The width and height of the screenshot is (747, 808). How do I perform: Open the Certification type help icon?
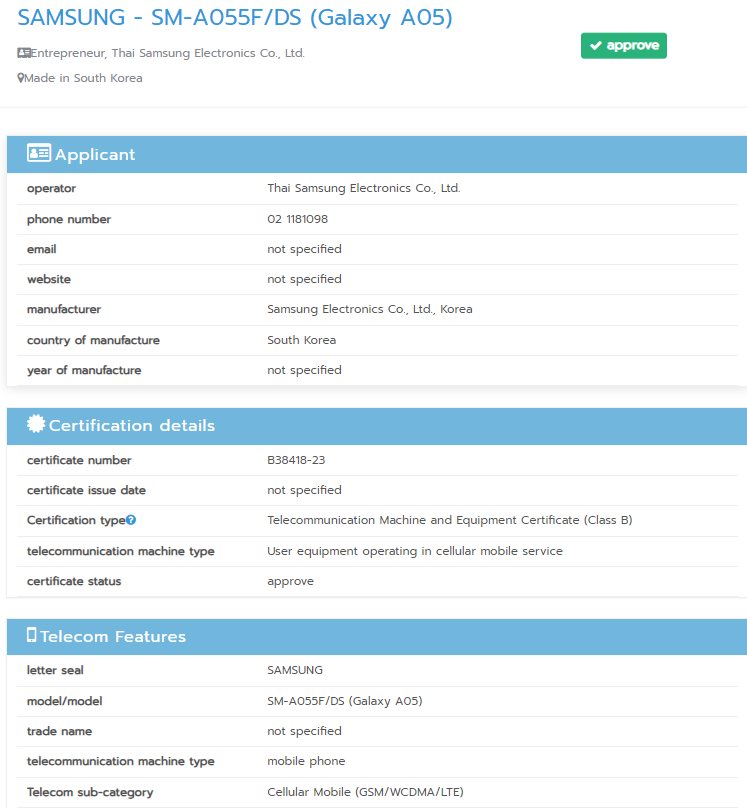click(x=131, y=520)
